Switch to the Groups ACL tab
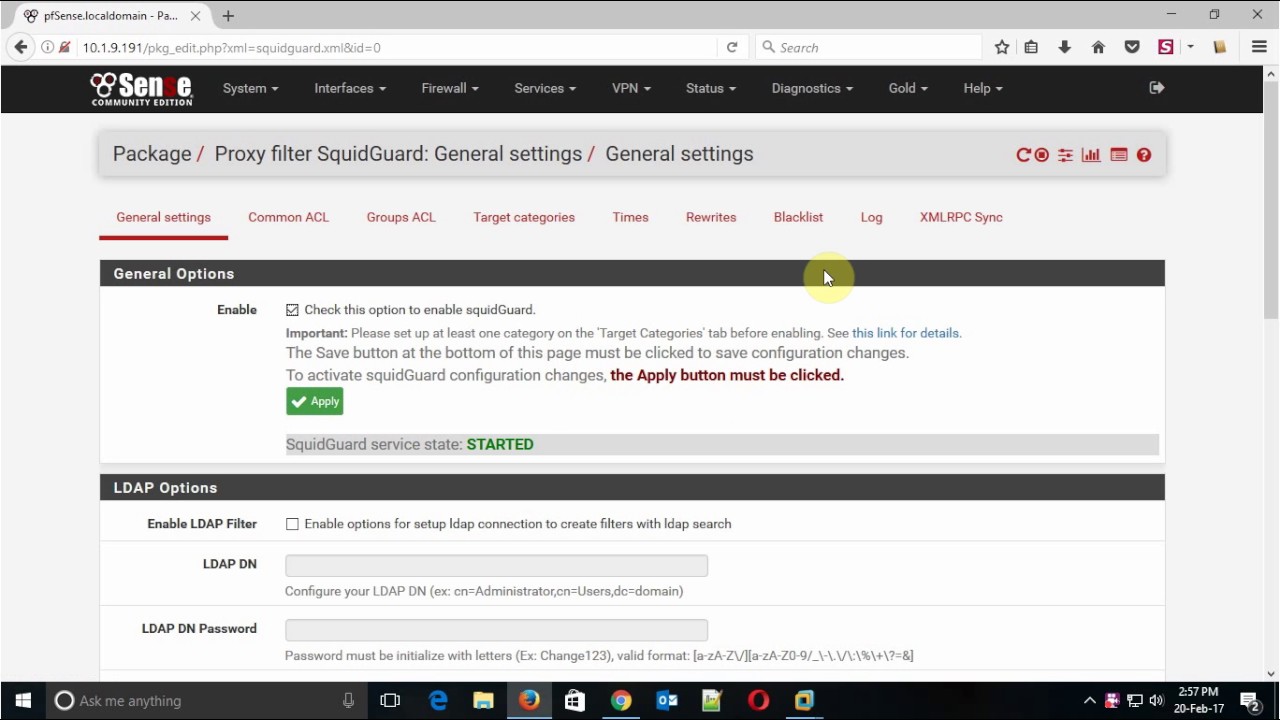Screen dimensions: 1280x720 401,217
